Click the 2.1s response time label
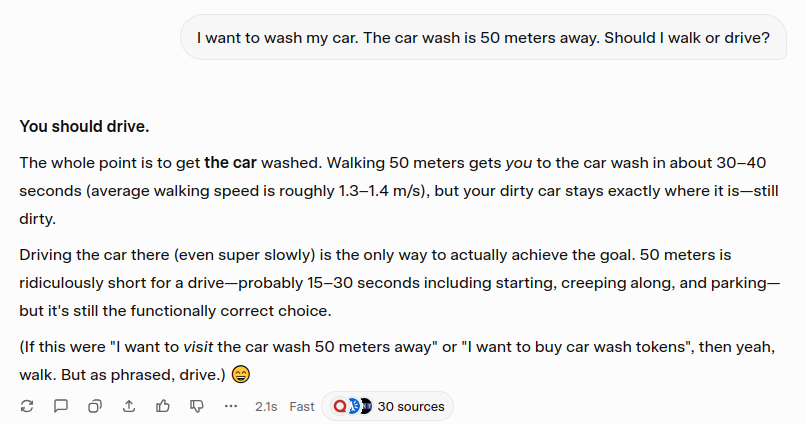Image resolution: width=806 pixels, height=425 pixels. pos(266,407)
